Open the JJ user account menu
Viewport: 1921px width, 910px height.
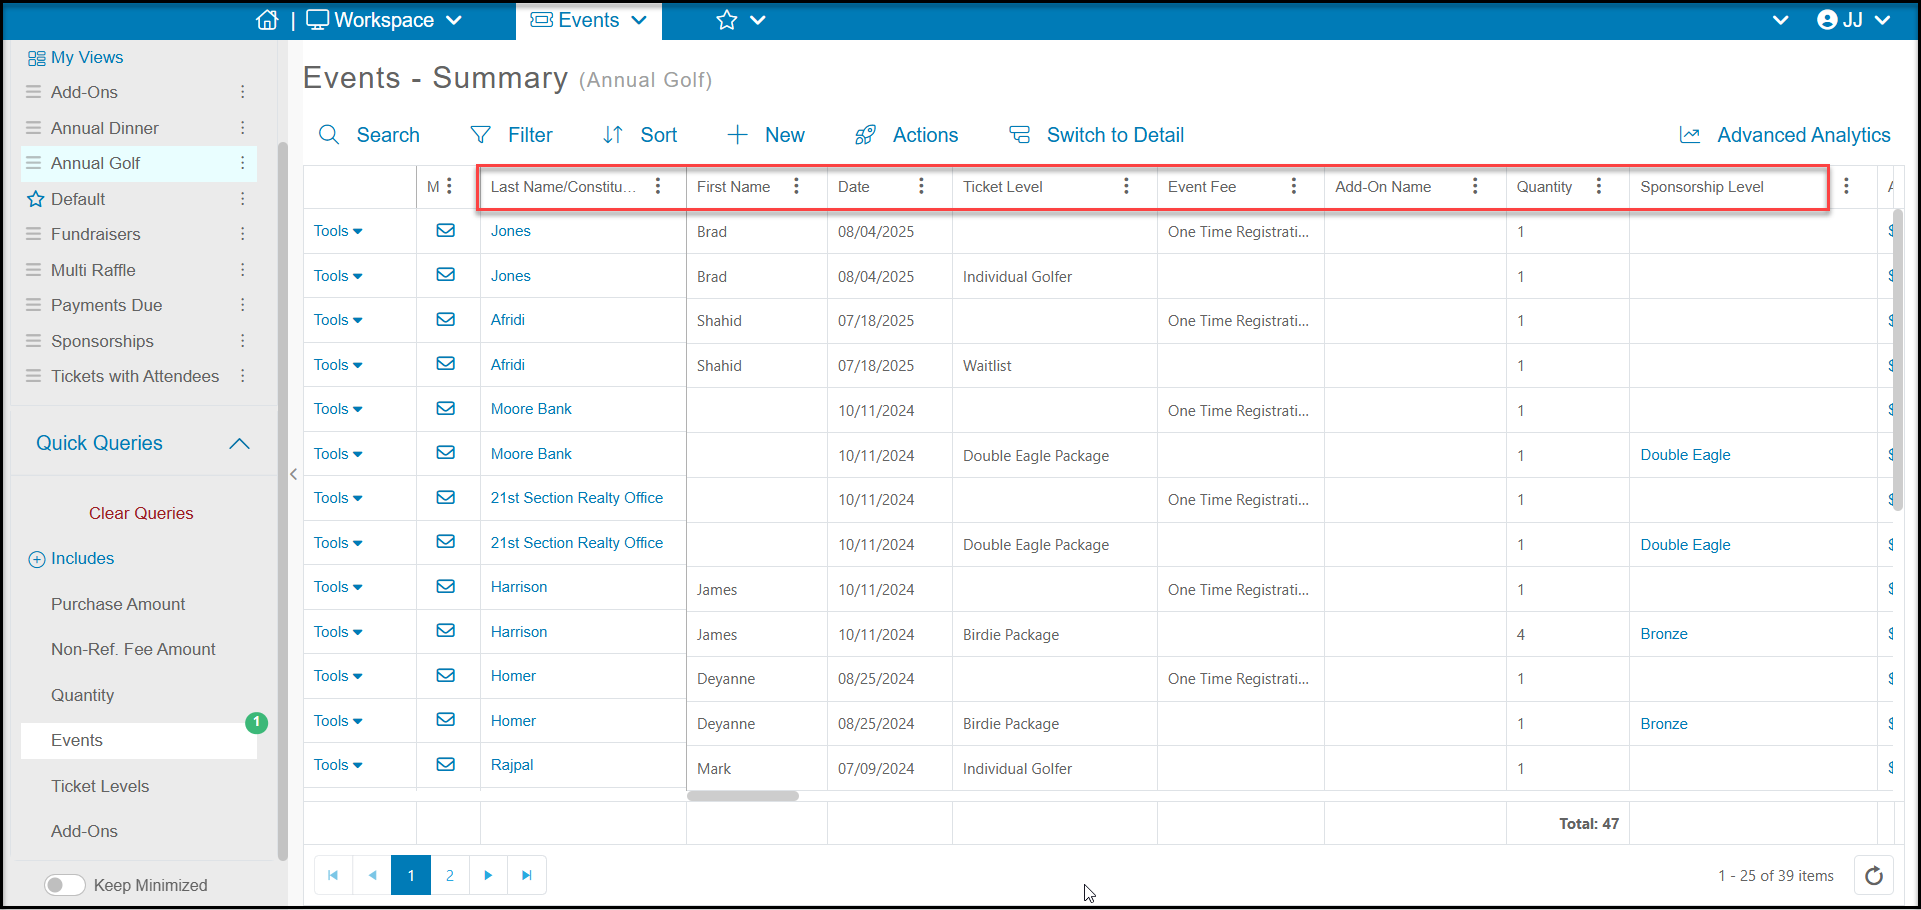[1853, 20]
